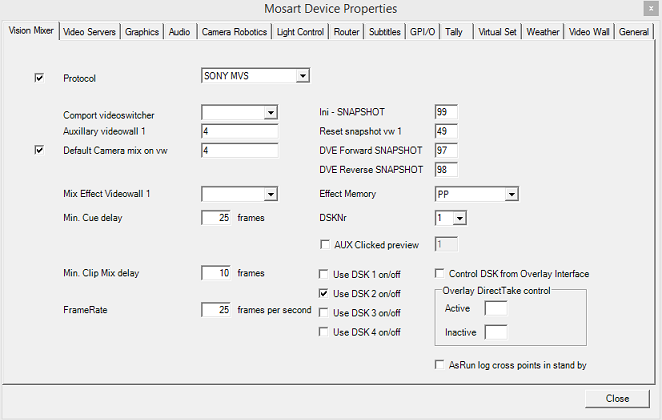Viewport: 662px width, 420px height.
Task: Enable Use DSK 1 on/off
Action: pyautogui.click(x=324, y=274)
